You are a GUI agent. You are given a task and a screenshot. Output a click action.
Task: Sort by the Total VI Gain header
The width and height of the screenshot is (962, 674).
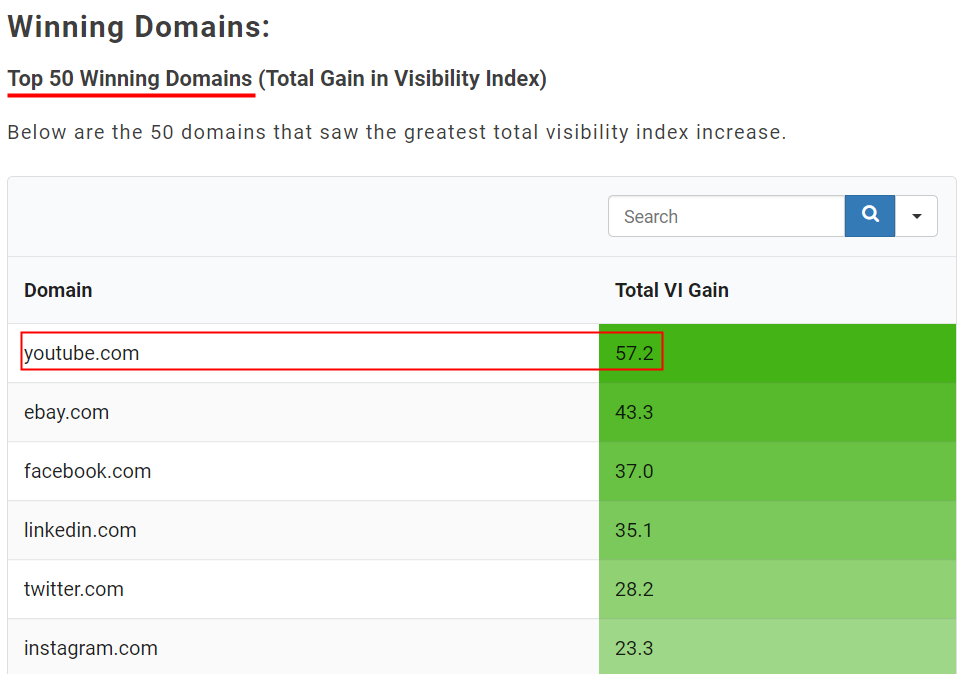(x=671, y=290)
